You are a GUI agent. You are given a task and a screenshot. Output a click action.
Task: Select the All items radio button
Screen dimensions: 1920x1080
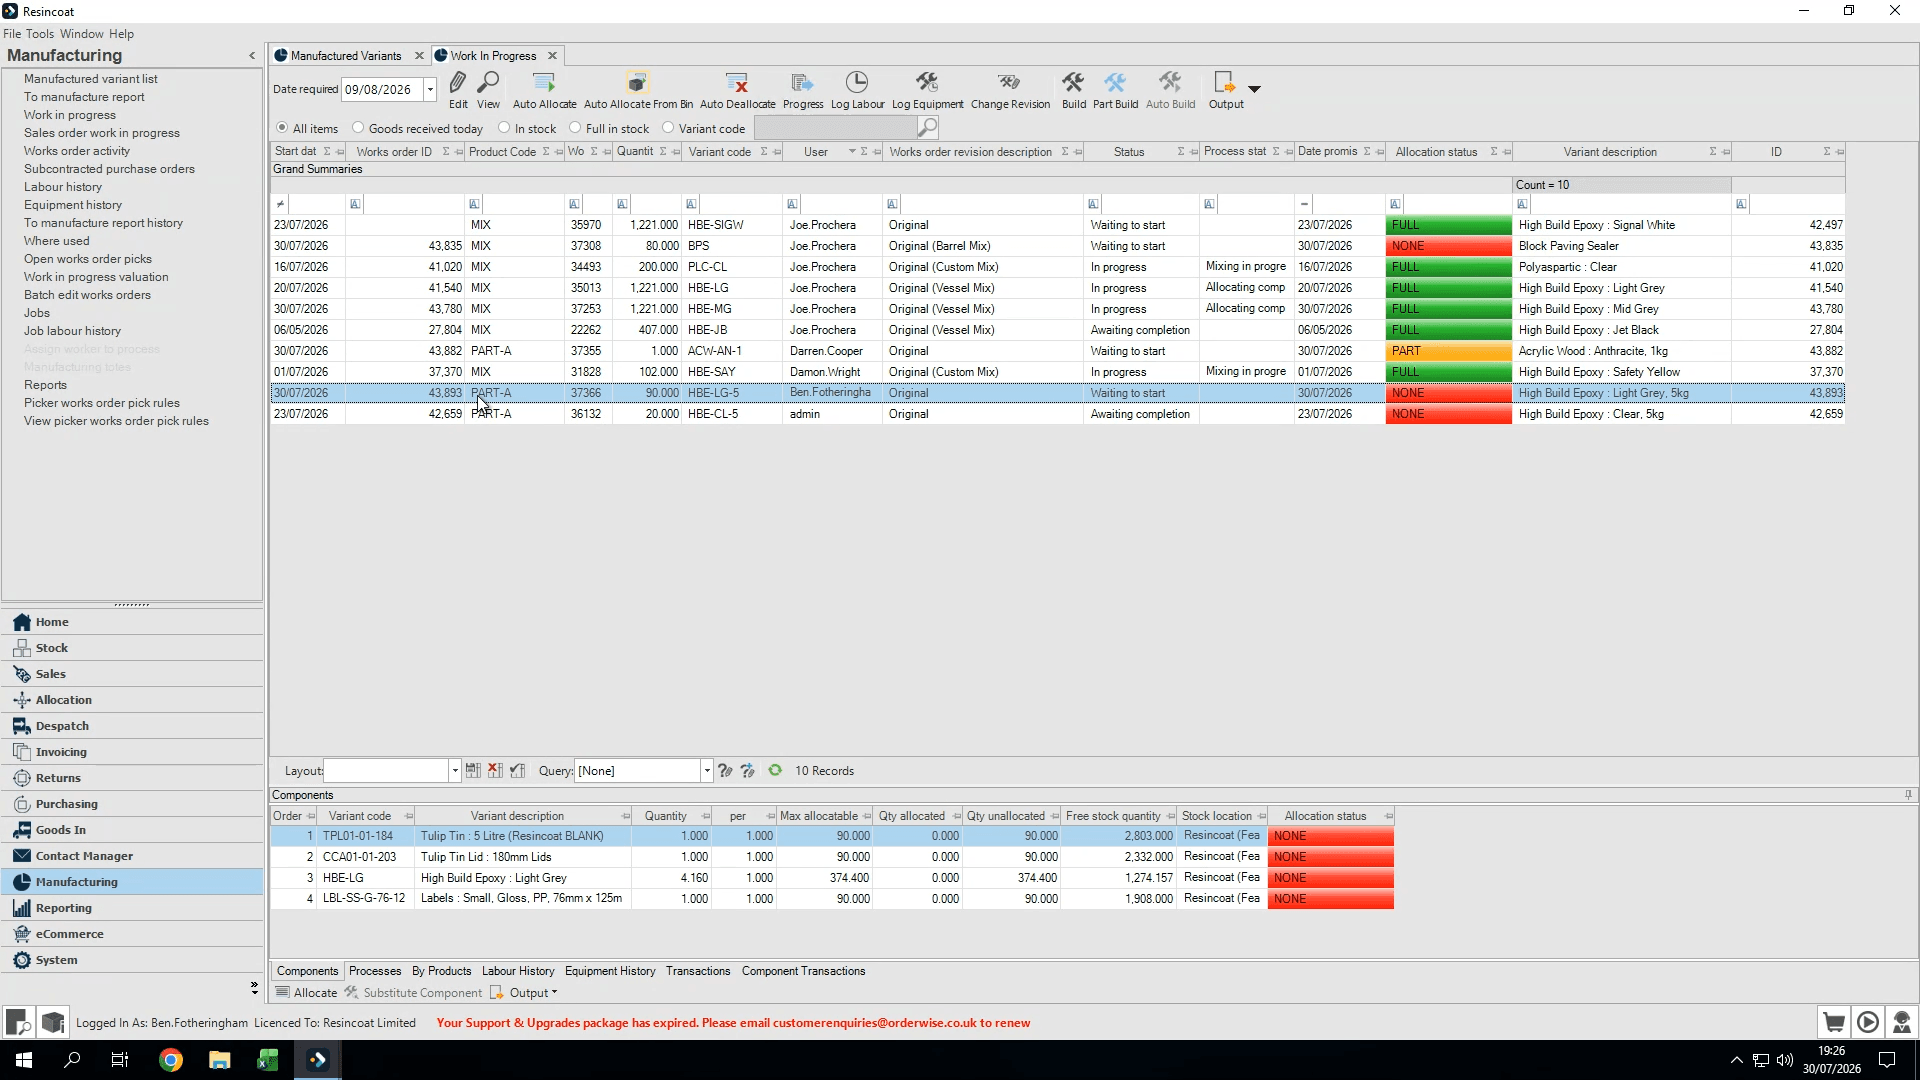[282, 128]
